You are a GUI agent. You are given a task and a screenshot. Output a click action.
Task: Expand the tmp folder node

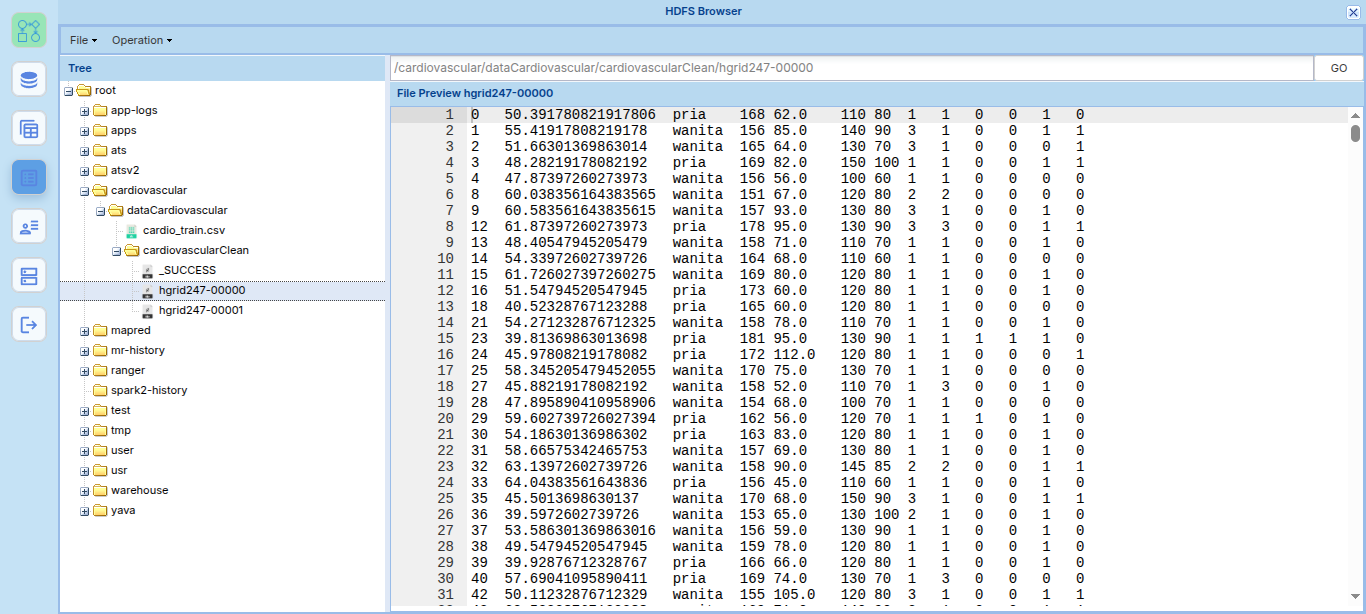(x=85, y=431)
